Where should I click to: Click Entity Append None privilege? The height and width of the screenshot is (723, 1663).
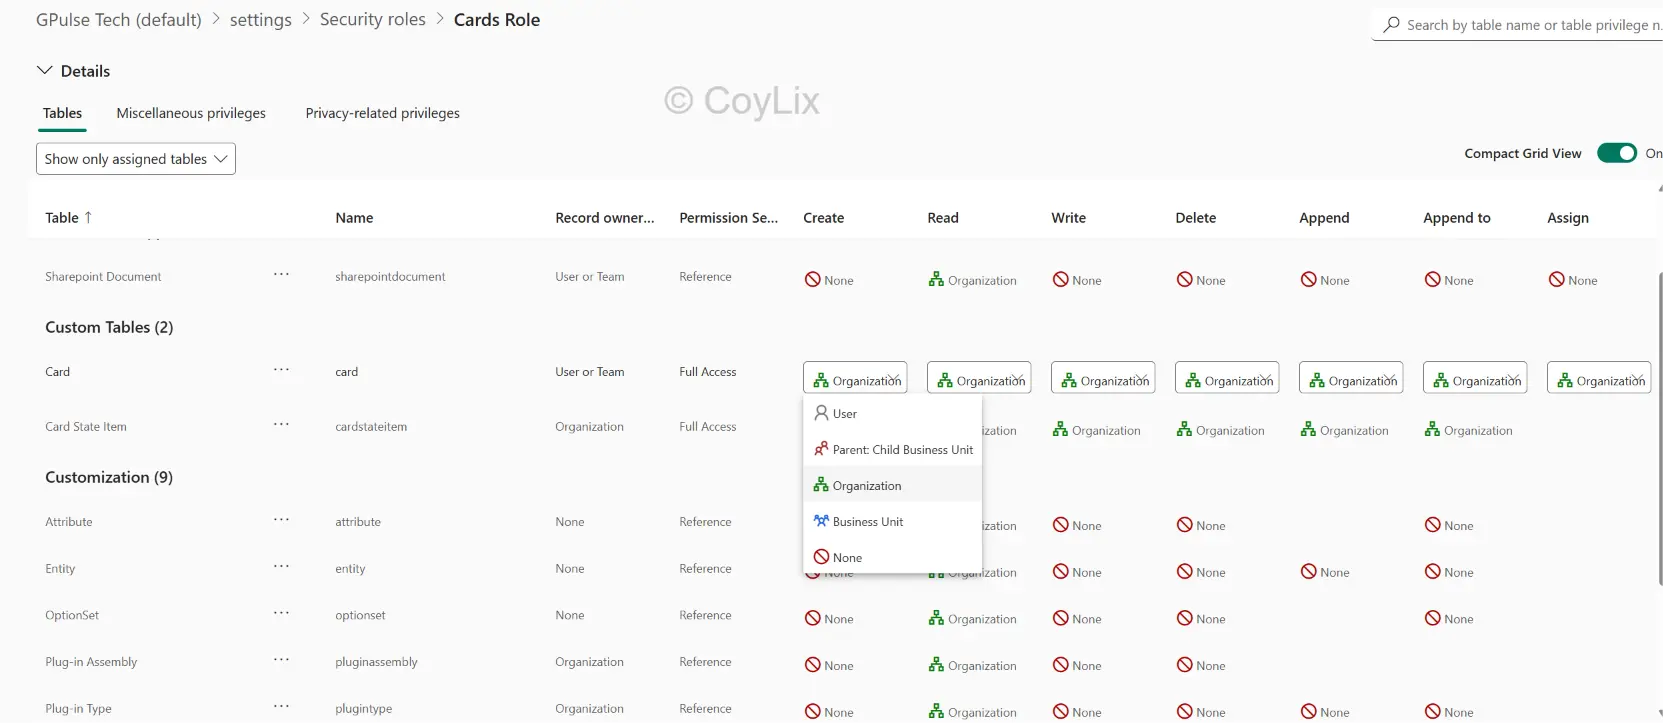(x=1325, y=572)
